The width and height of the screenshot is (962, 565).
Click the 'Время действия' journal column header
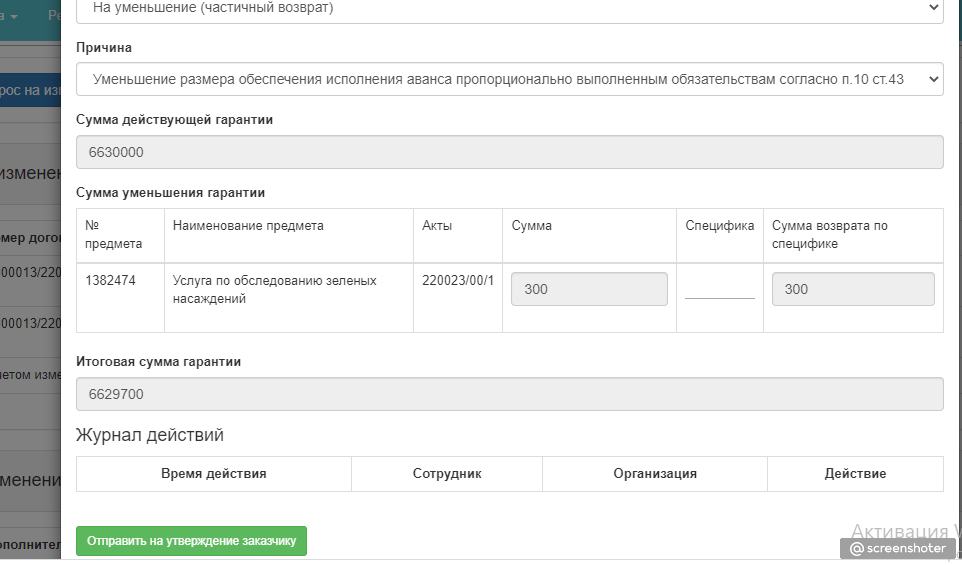tap(213, 474)
